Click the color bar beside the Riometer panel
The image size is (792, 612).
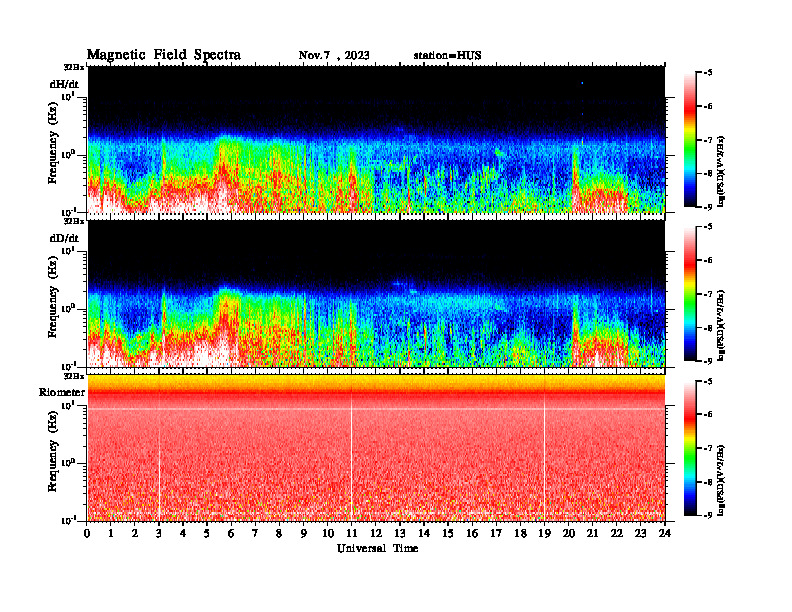coord(690,448)
